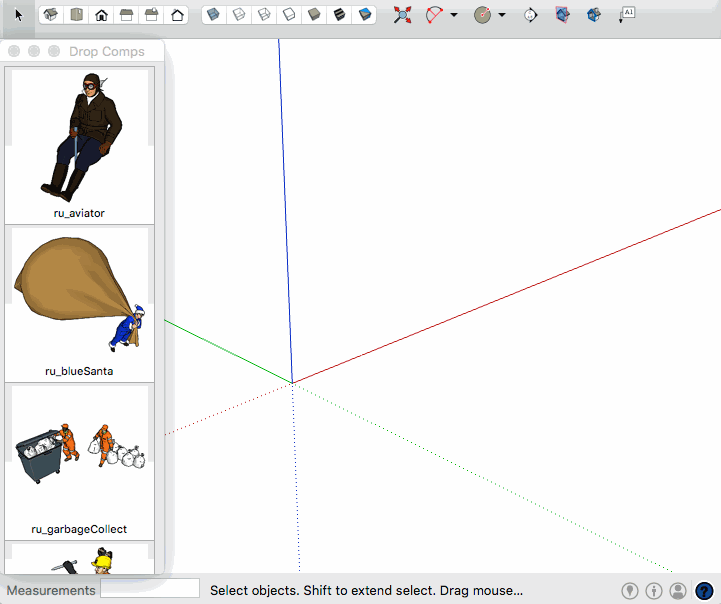
Task: Click the Drop Comps panel title
Action: (107, 51)
